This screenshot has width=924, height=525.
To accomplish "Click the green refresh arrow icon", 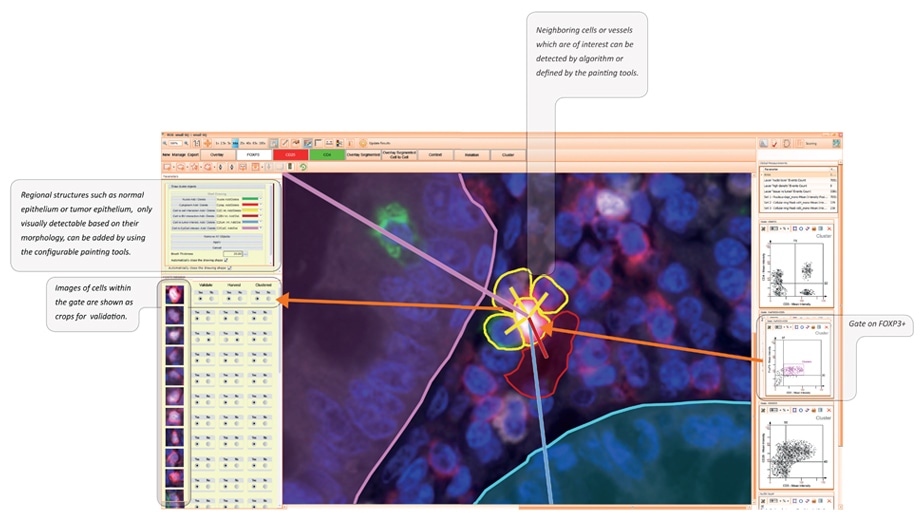I will tap(302, 166).
